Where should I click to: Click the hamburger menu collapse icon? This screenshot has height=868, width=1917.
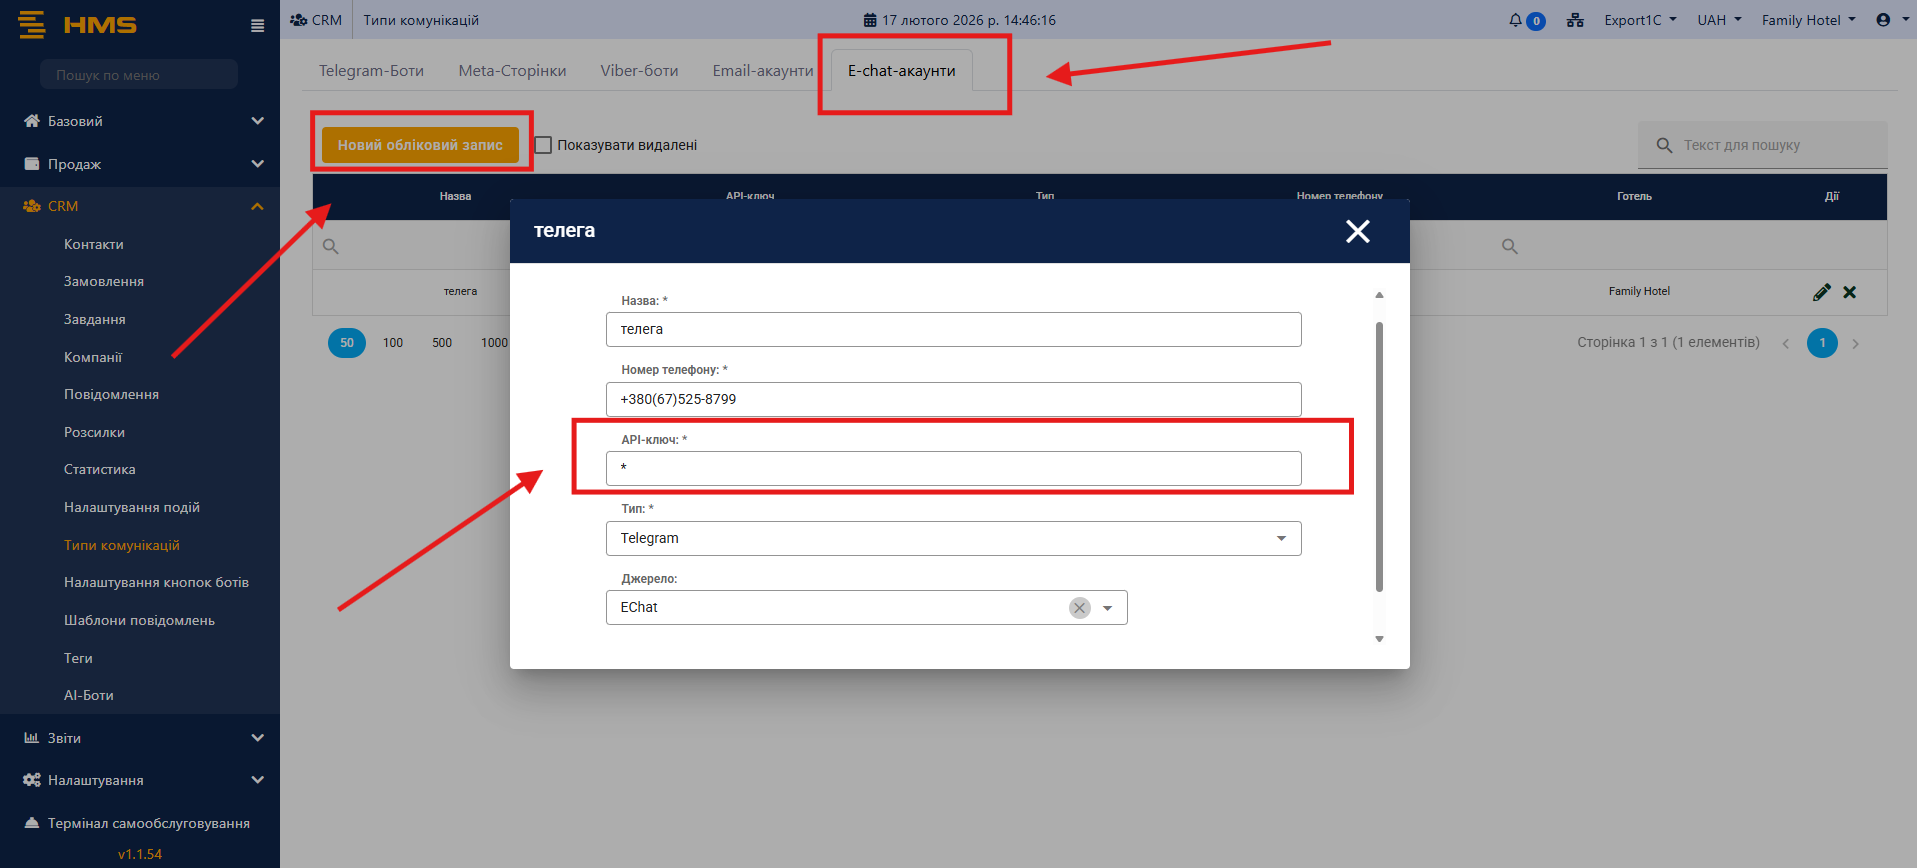tap(257, 26)
